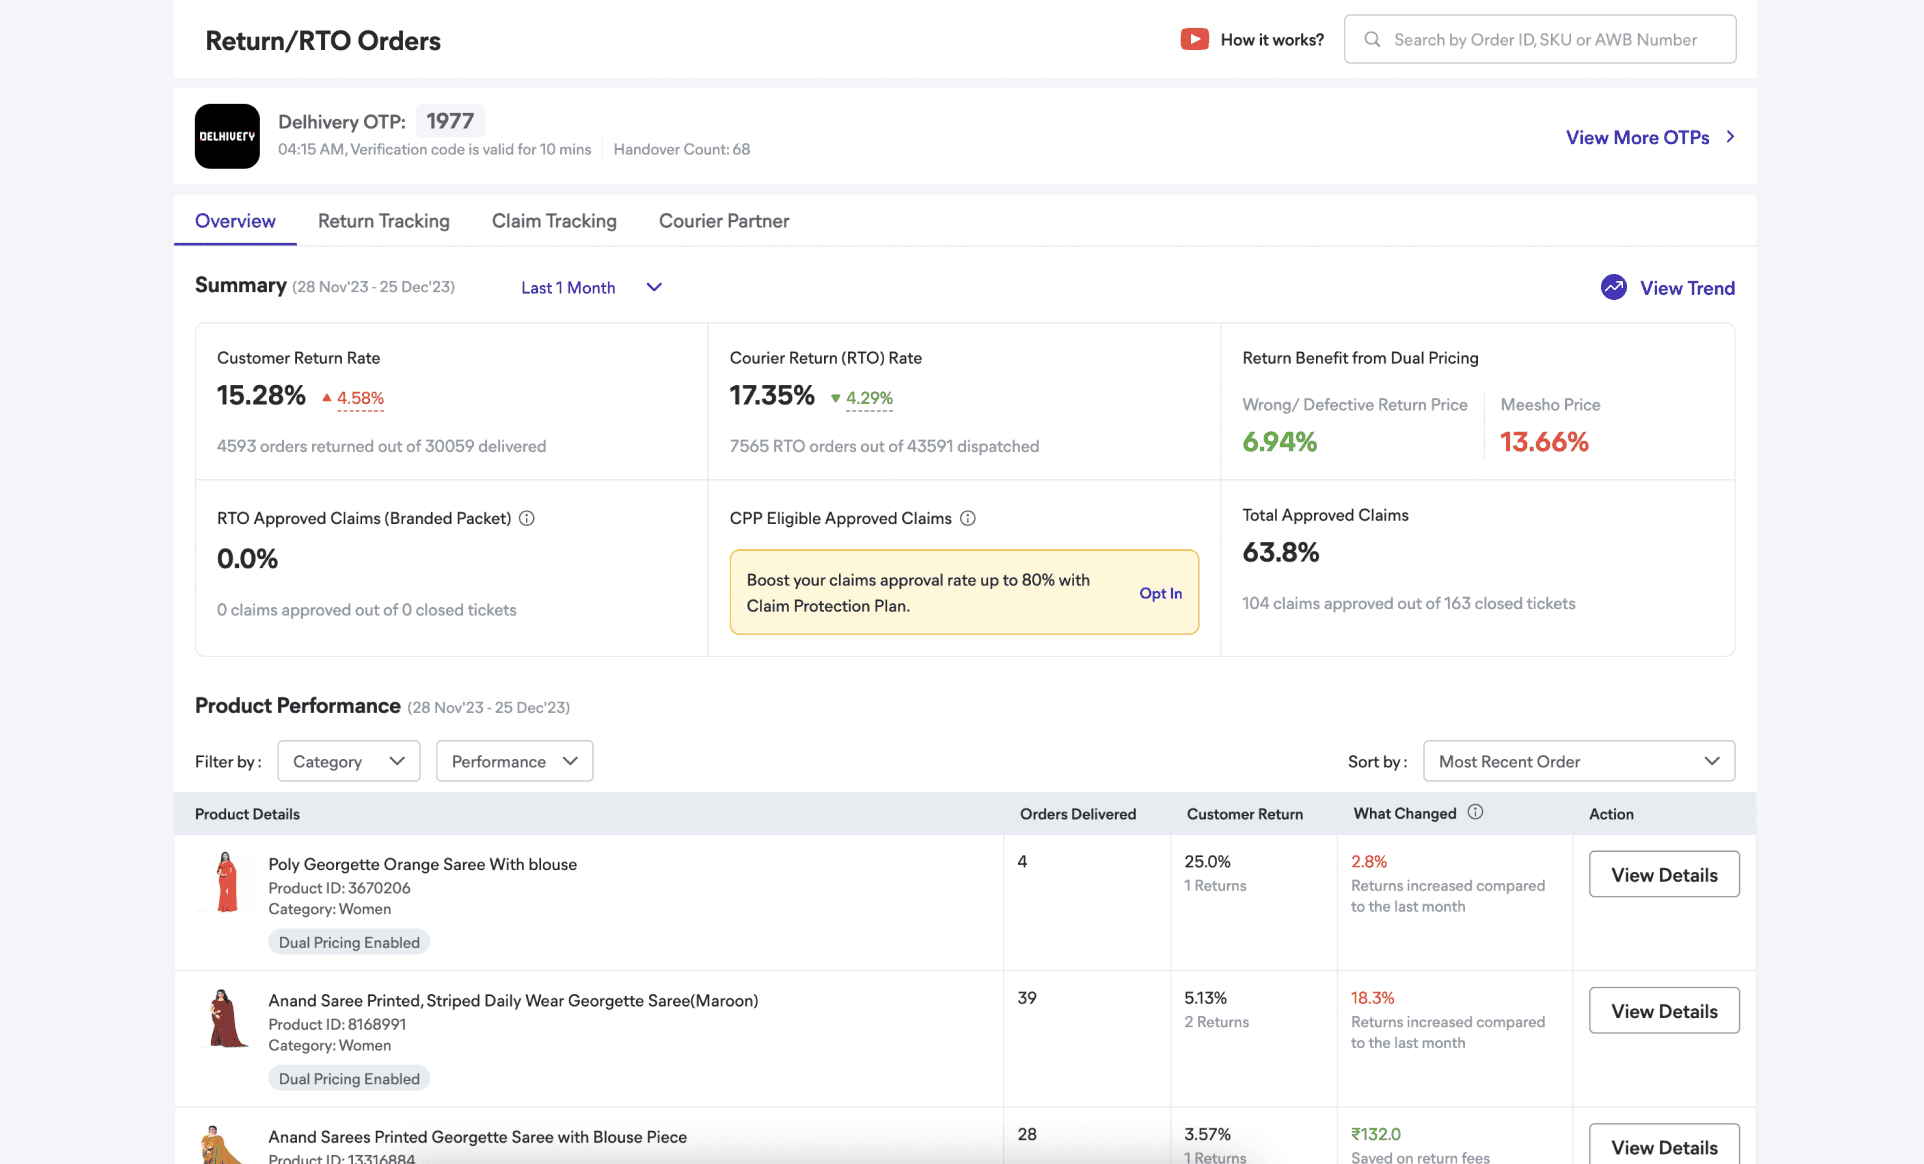Open the Most Recent Order sort dropdown
Image resolution: width=1924 pixels, height=1164 pixels.
[1578, 761]
